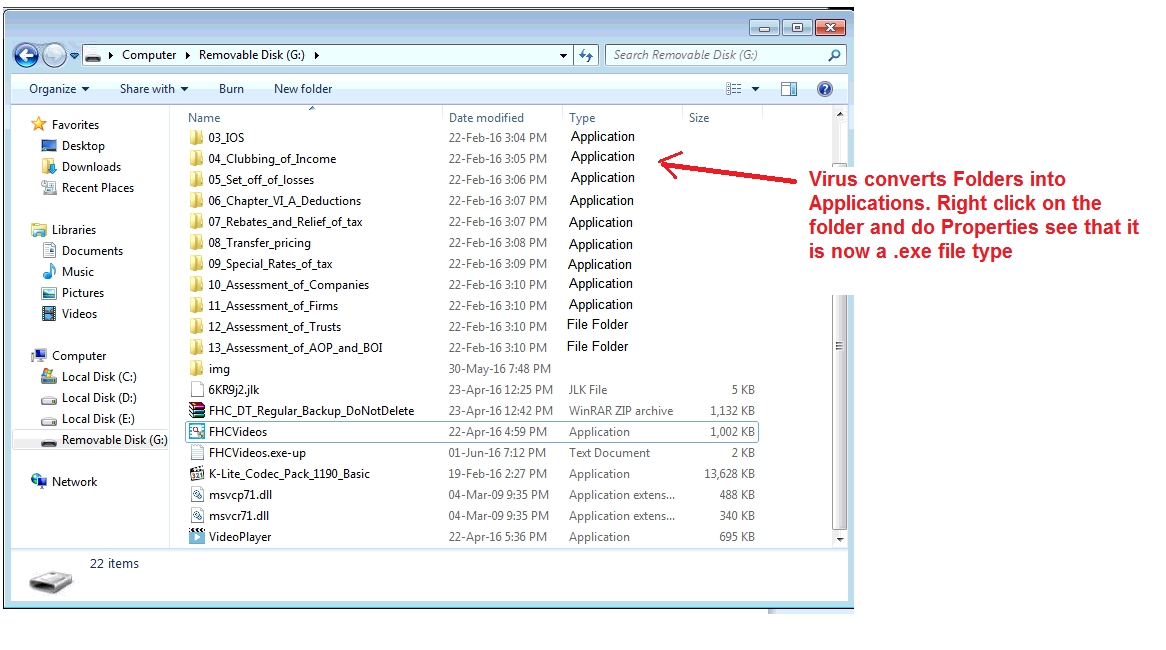
Task: Sort files by Date modified column
Action: tap(486, 118)
